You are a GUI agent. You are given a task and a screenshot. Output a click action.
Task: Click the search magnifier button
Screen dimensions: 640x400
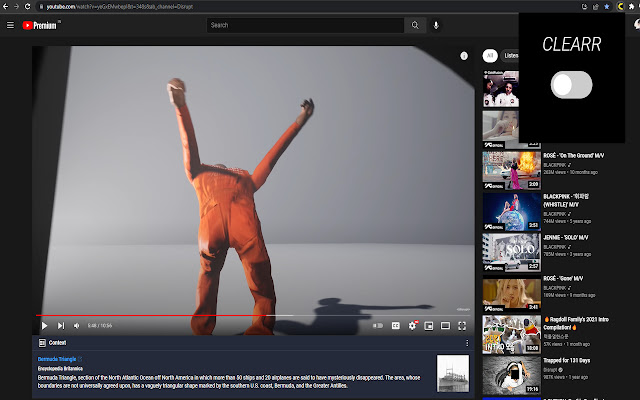click(415, 25)
